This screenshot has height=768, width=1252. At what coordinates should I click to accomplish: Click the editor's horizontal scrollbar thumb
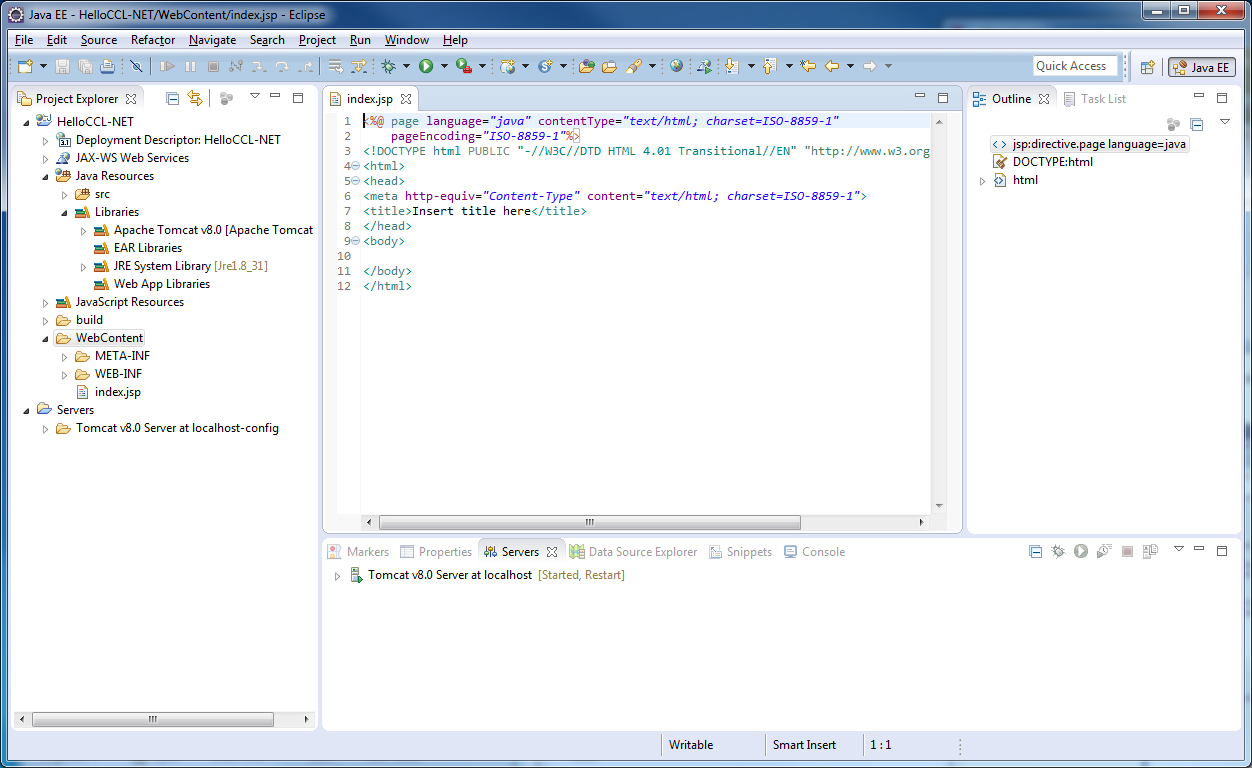589,522
